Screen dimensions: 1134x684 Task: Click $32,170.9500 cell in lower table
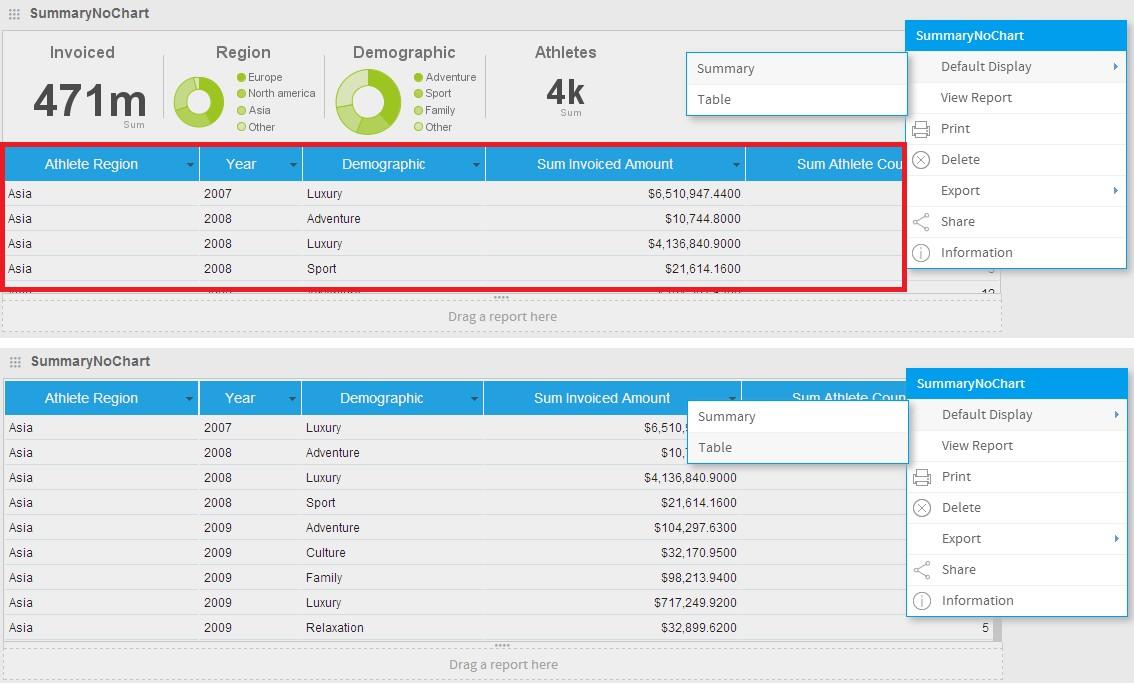699,553
